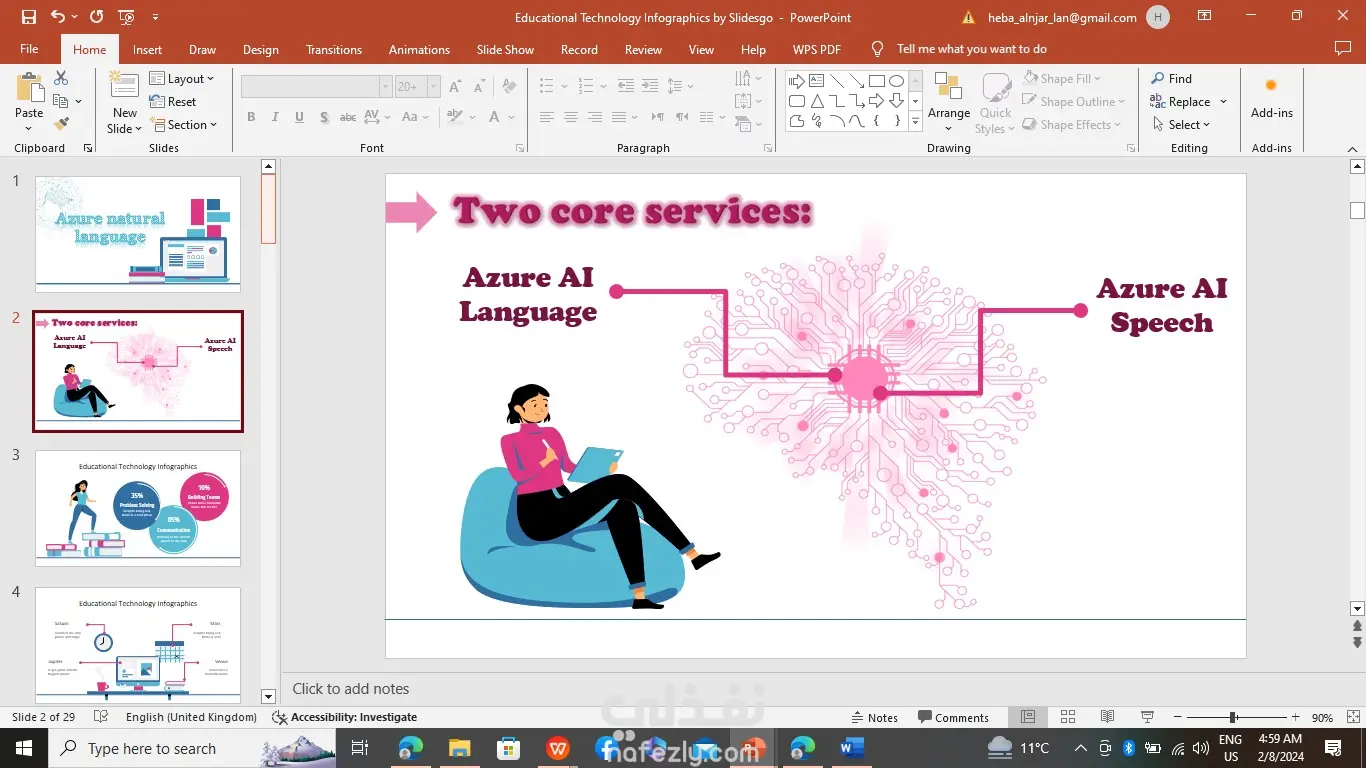Viewport: 1366px width, 768px height.
Task: Open Microsoft Store from the taskbar
Action: [x=508, y=748]
